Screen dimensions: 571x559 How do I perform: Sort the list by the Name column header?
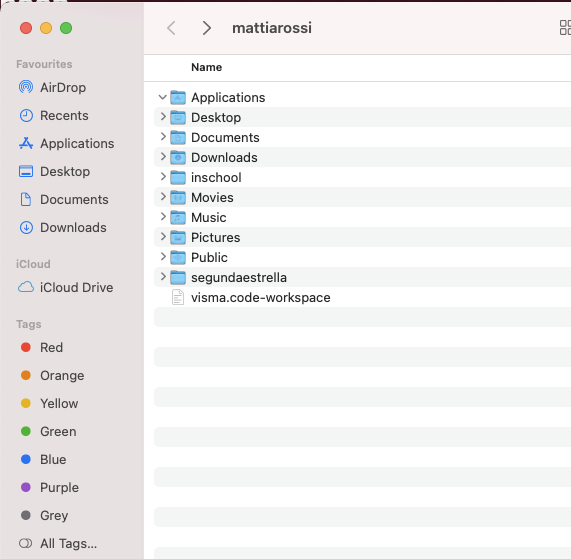206,67
